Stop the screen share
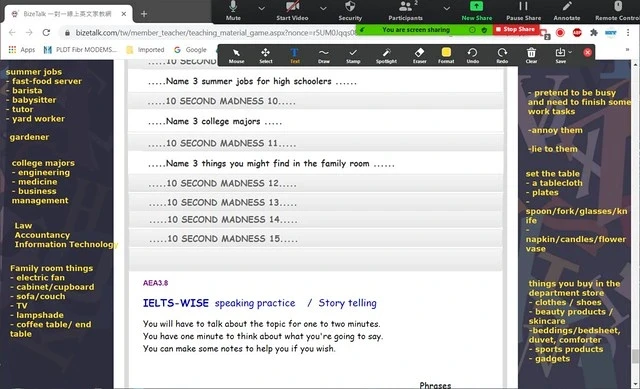The image size is (640, 389). coord(516,29)
